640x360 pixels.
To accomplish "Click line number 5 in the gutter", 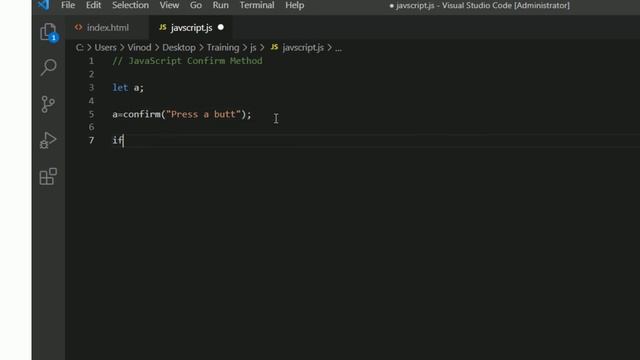I will click(x=91, y=114).
